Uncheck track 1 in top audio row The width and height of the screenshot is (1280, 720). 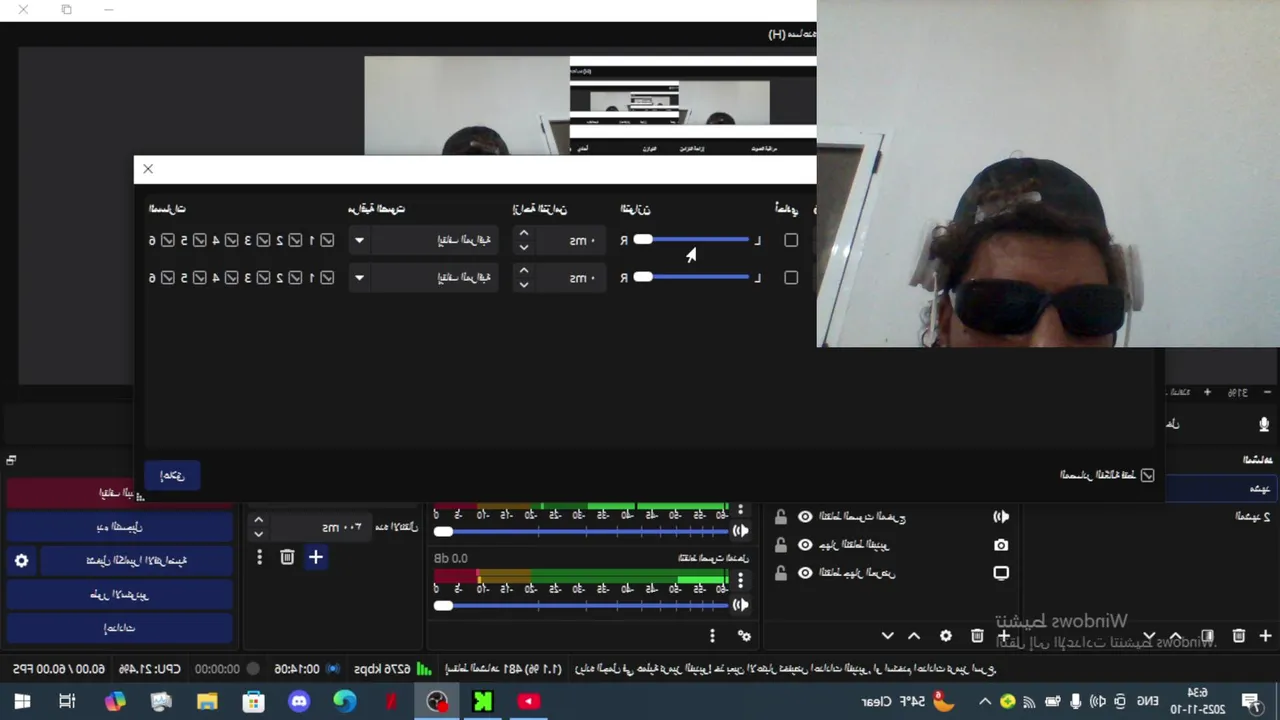pos(327,240)
